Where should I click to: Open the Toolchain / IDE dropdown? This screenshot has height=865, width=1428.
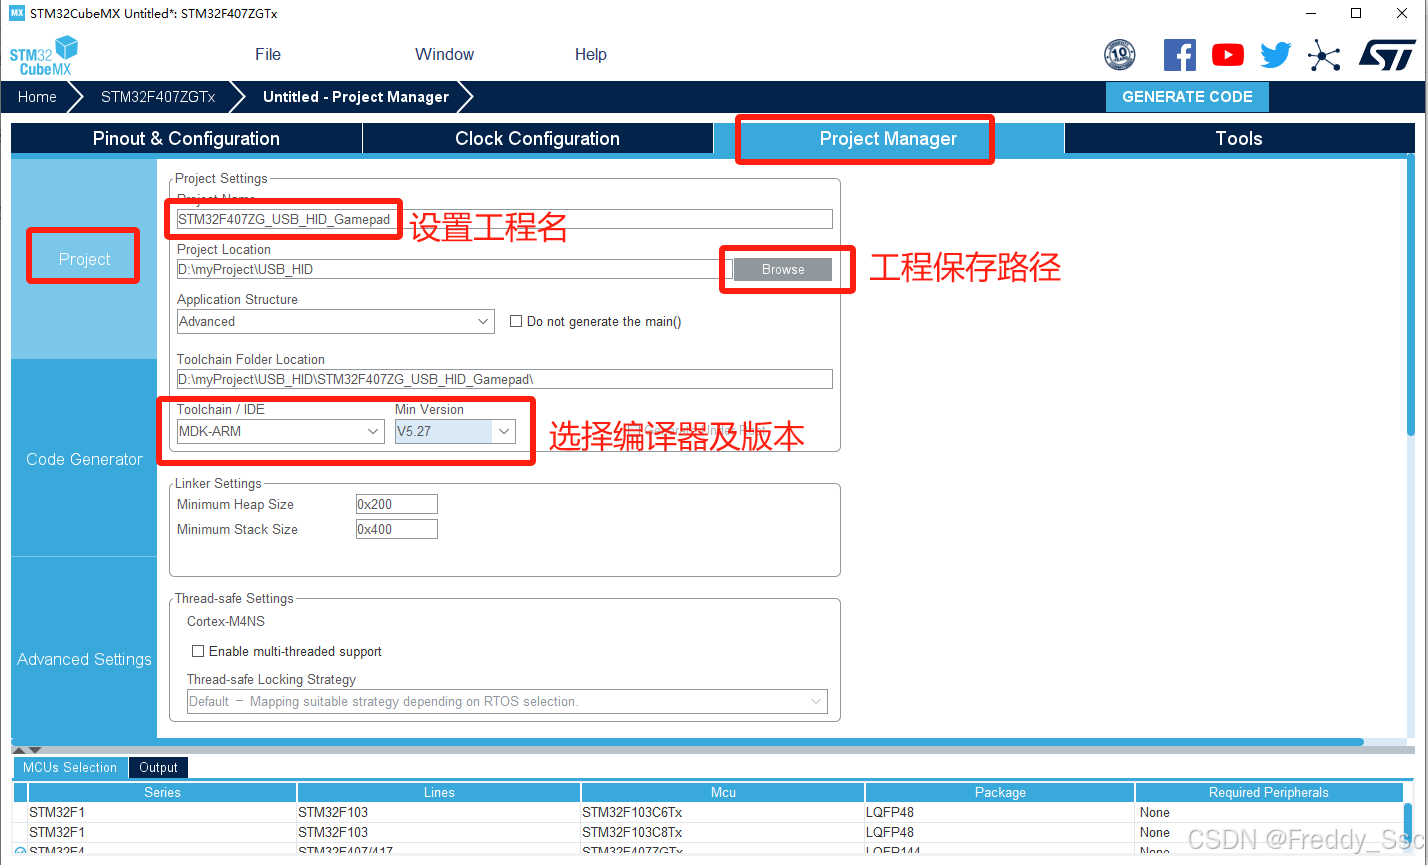(280, 431)
